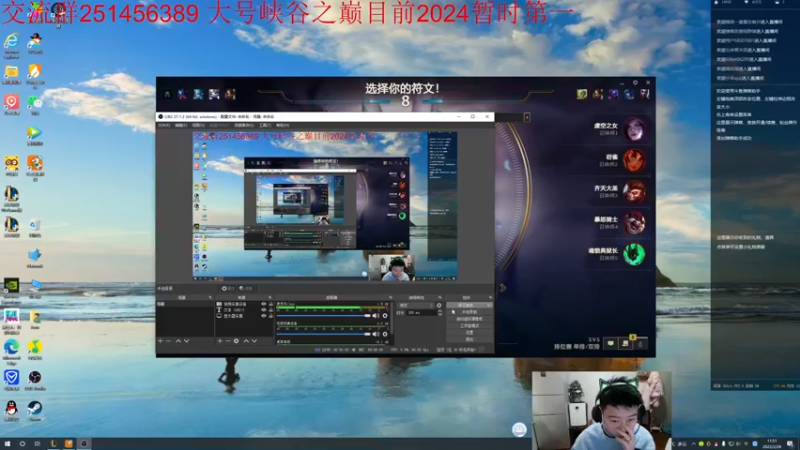The width and height of the screenshot is (800, 450).
Task: Open OBS Tools menu
Action: point(265,126)
